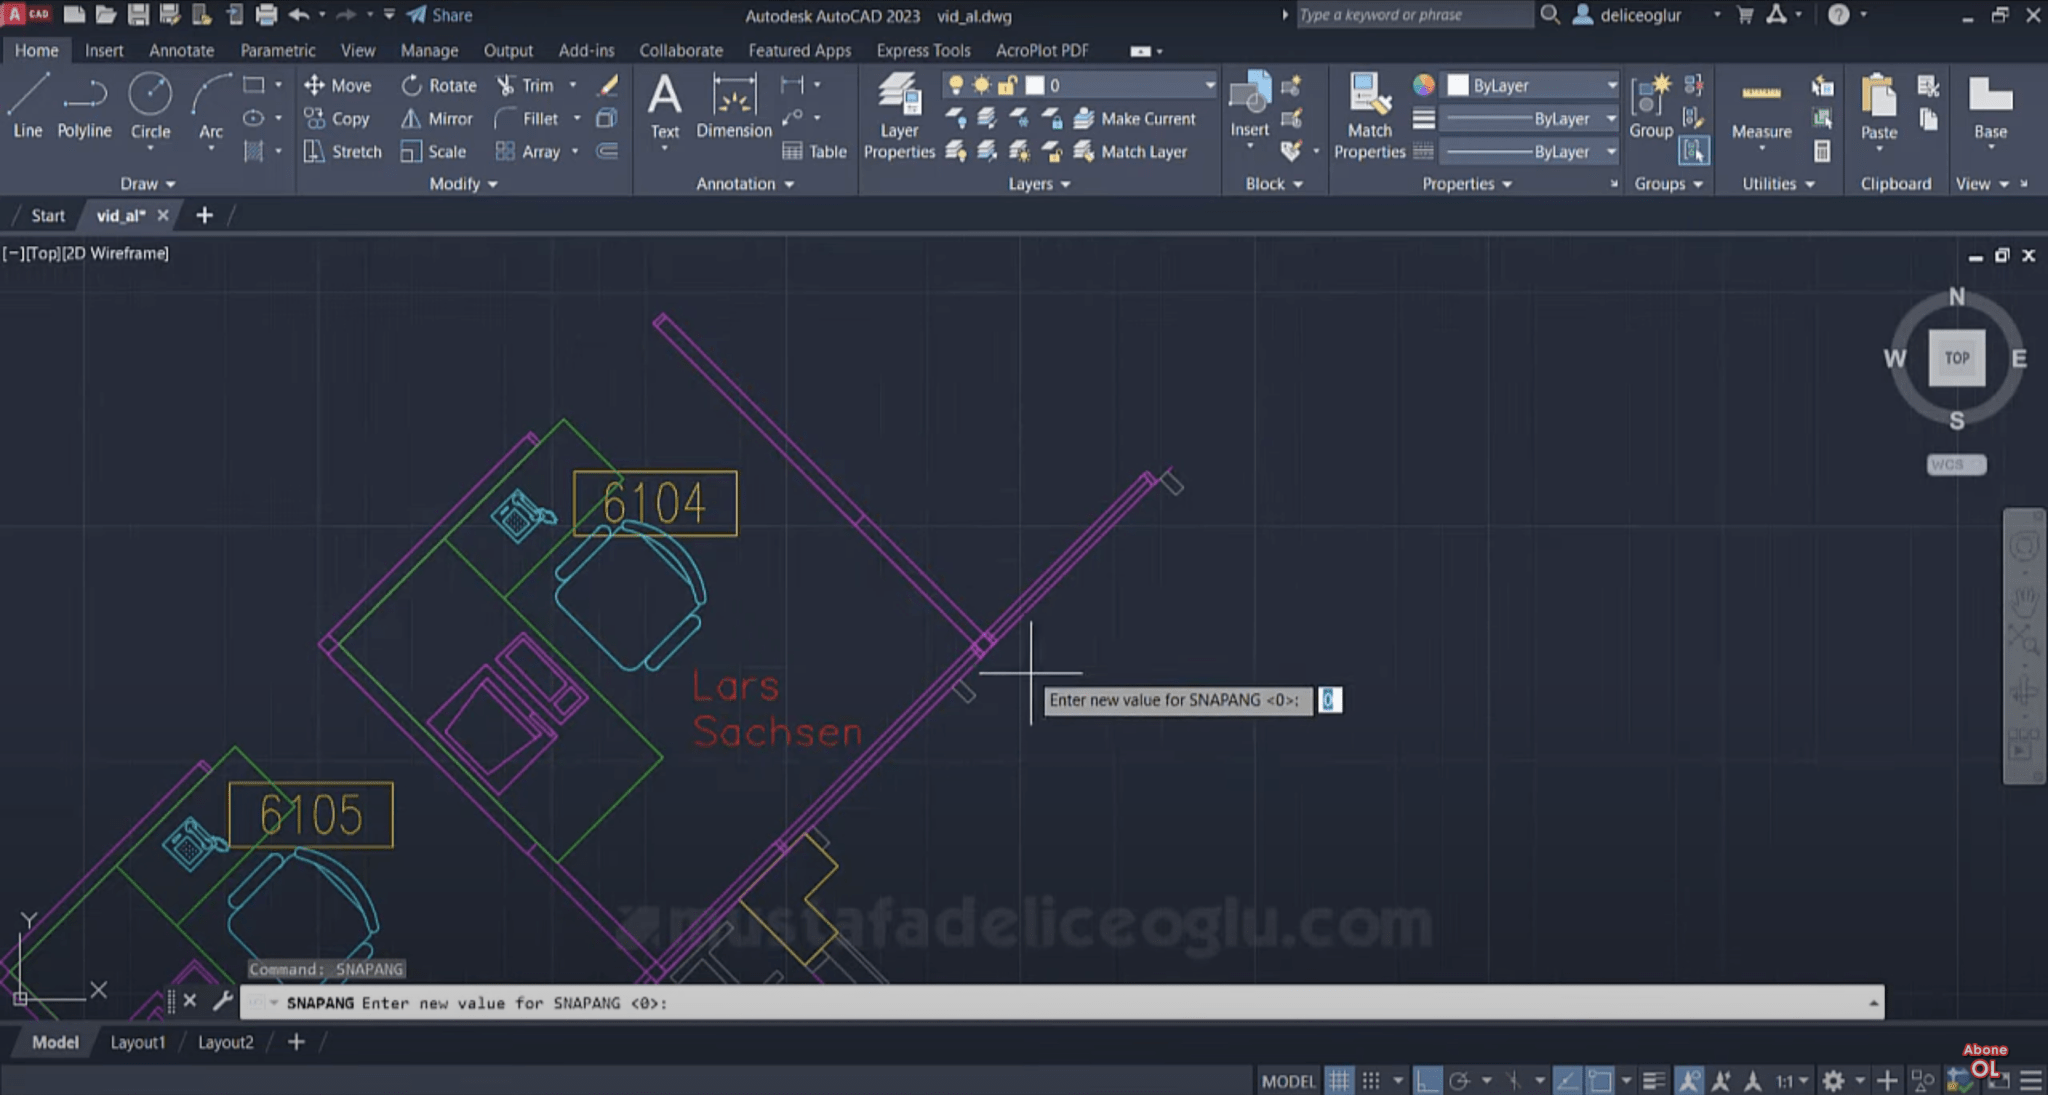Viewport: 2048px width, 1095px height.
Task: Insert a Table
Action: (814, 151)
